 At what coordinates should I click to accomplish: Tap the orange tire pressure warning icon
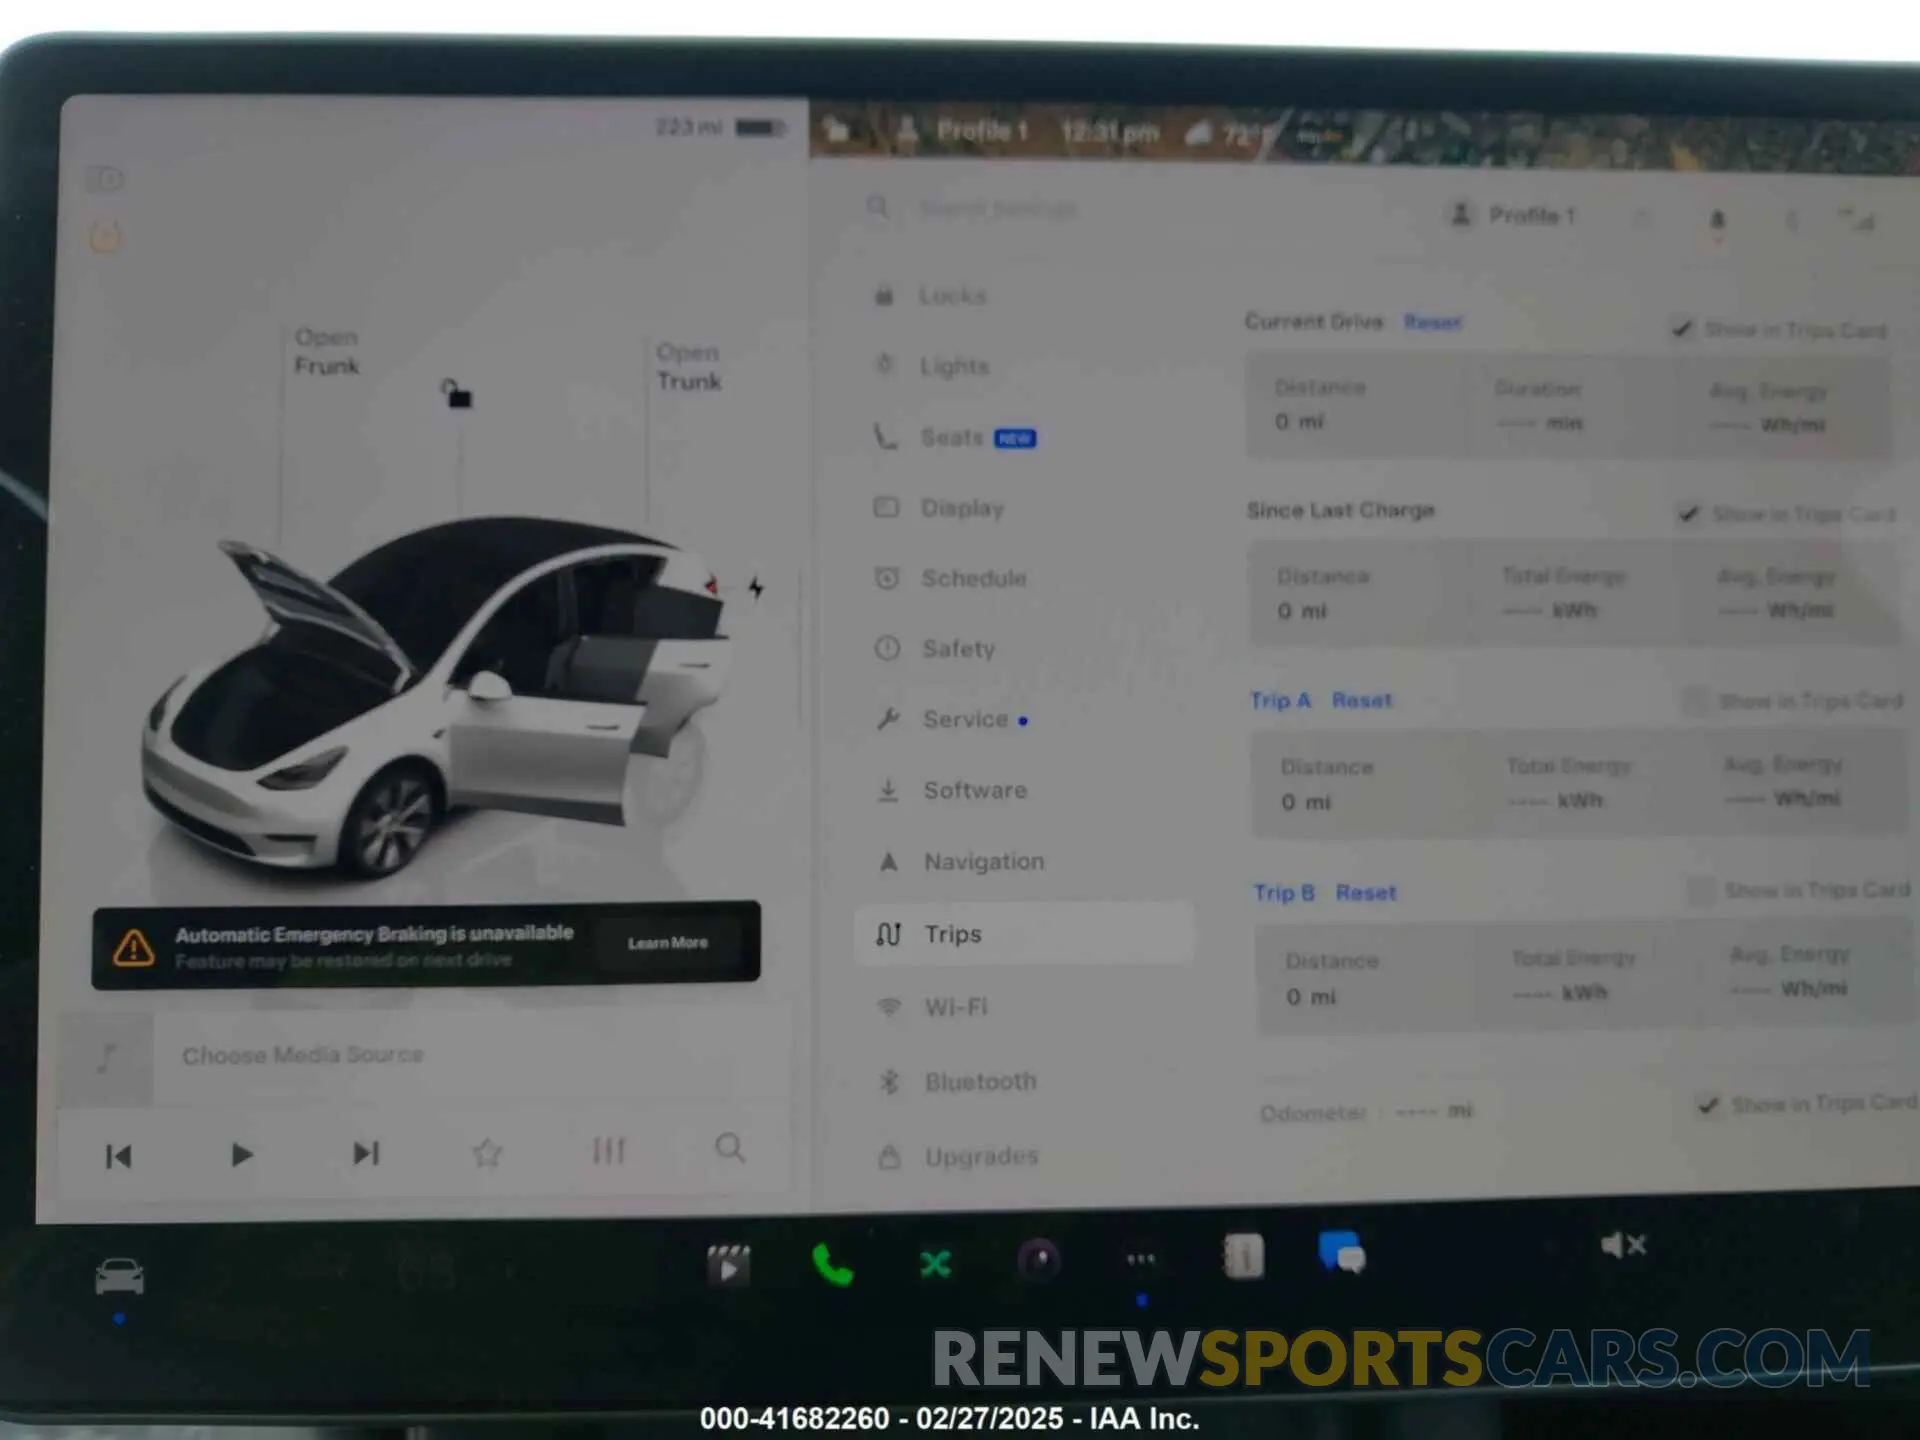pyautogui.click(x=106, y=237)
